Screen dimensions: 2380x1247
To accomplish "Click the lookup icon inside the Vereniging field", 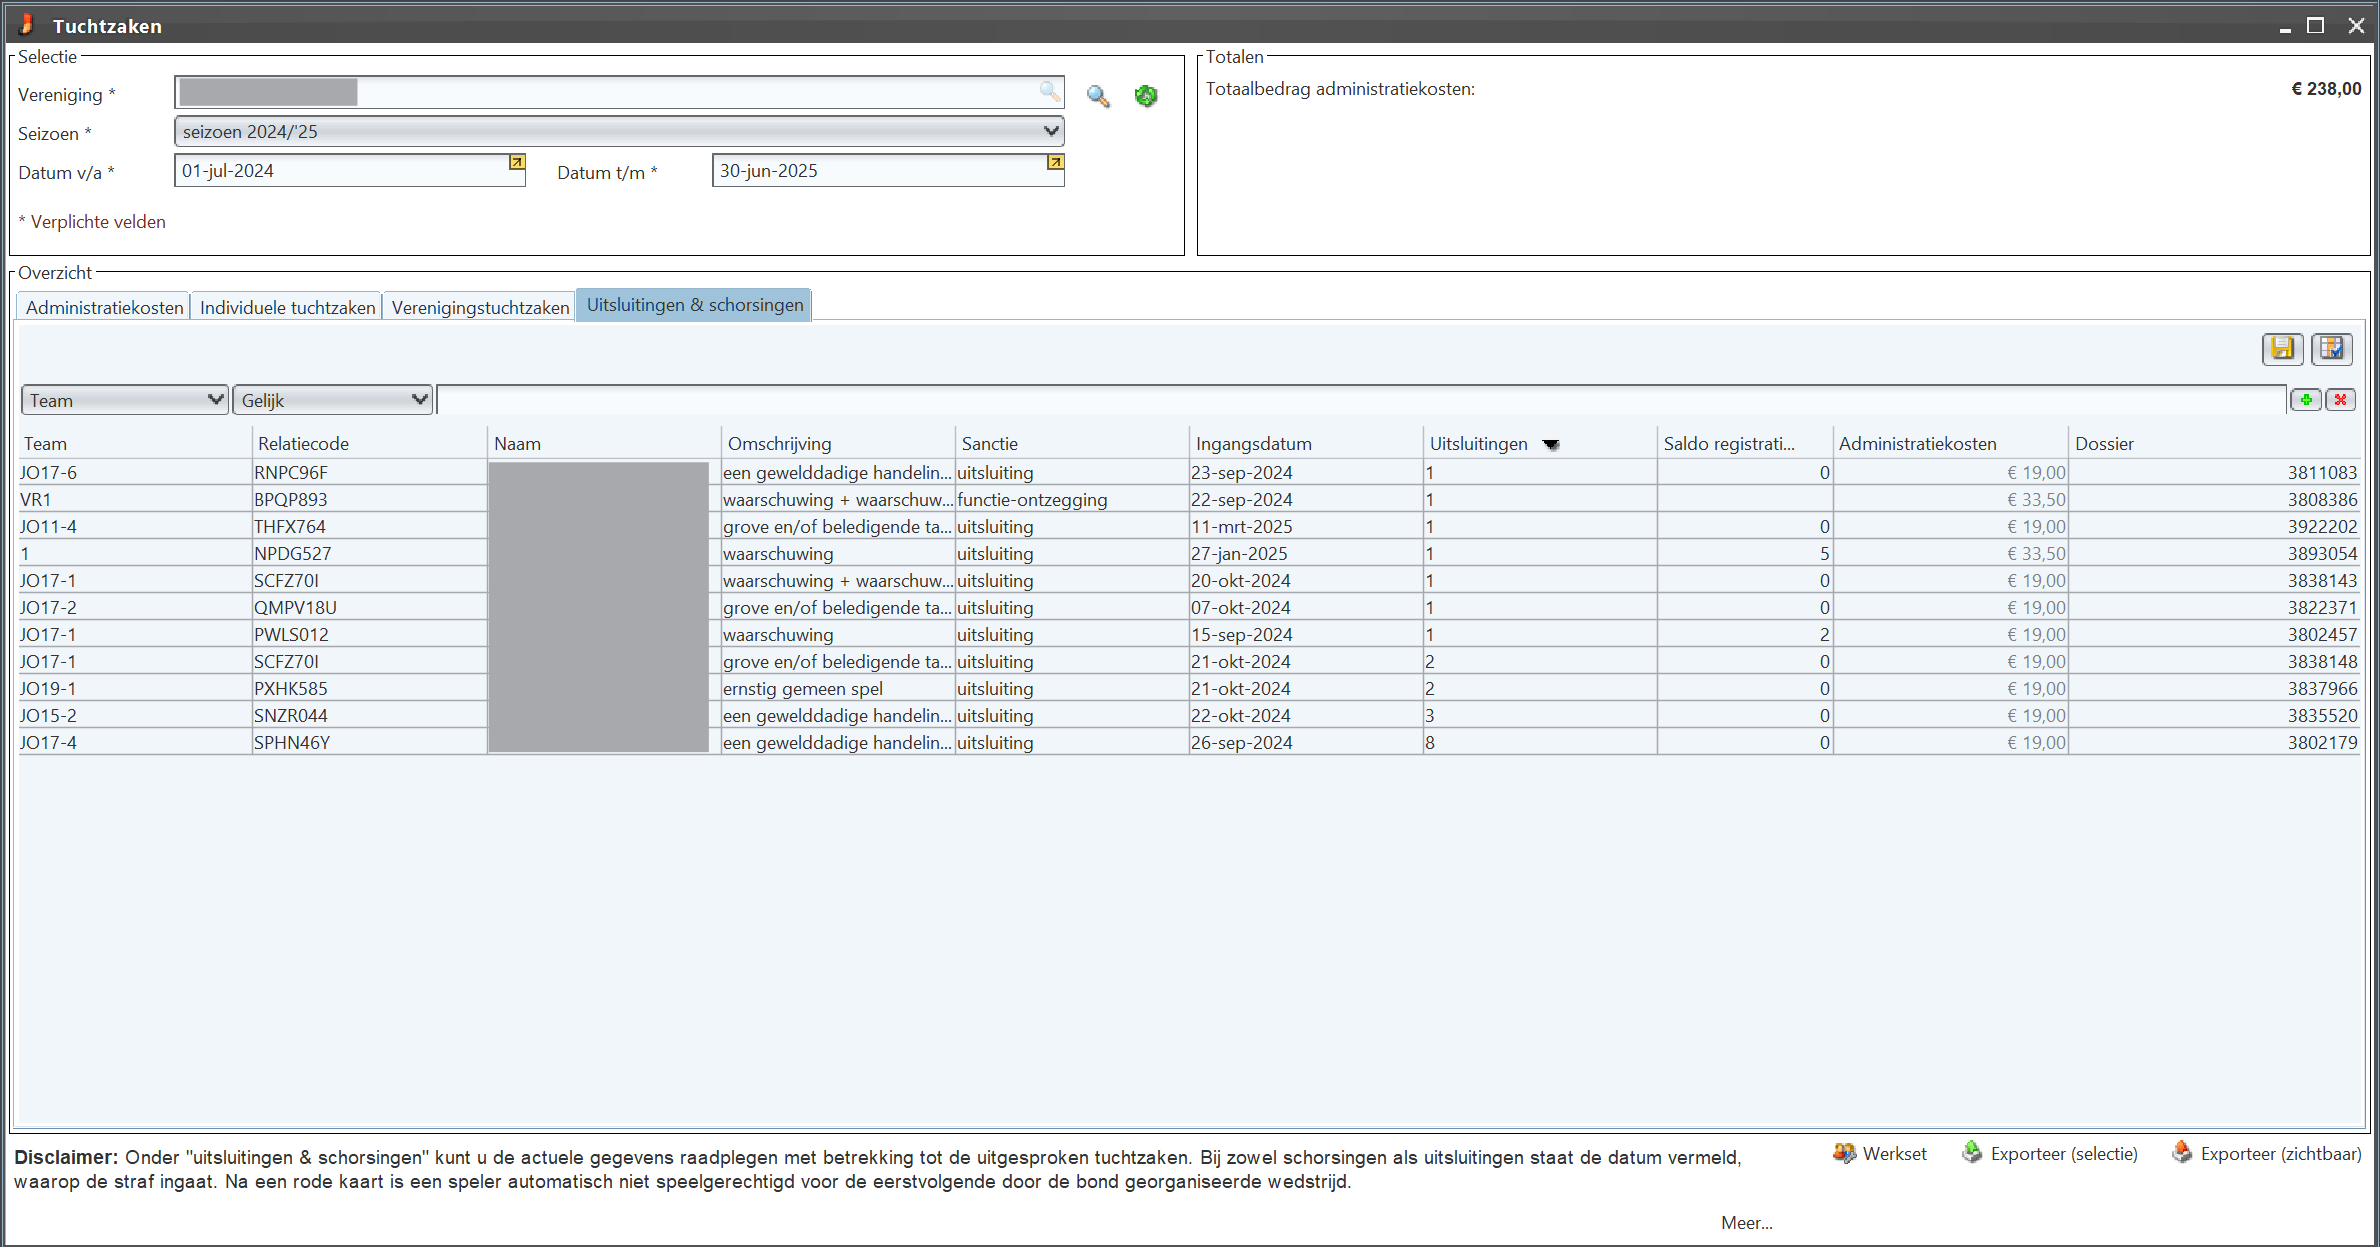I will 1048,92.
